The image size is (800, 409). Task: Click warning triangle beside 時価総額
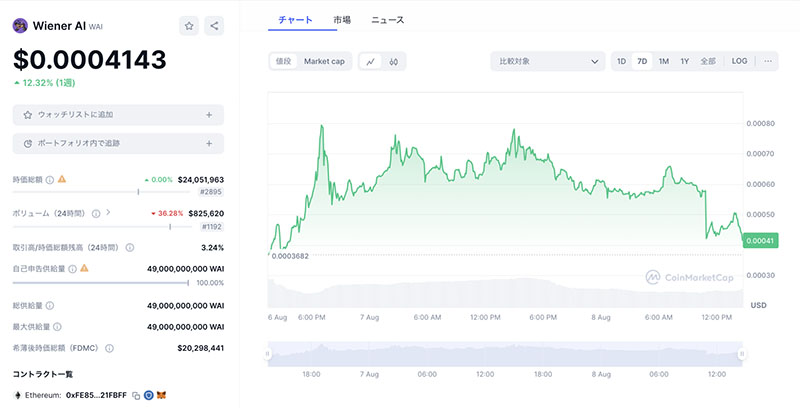[62, 179]
